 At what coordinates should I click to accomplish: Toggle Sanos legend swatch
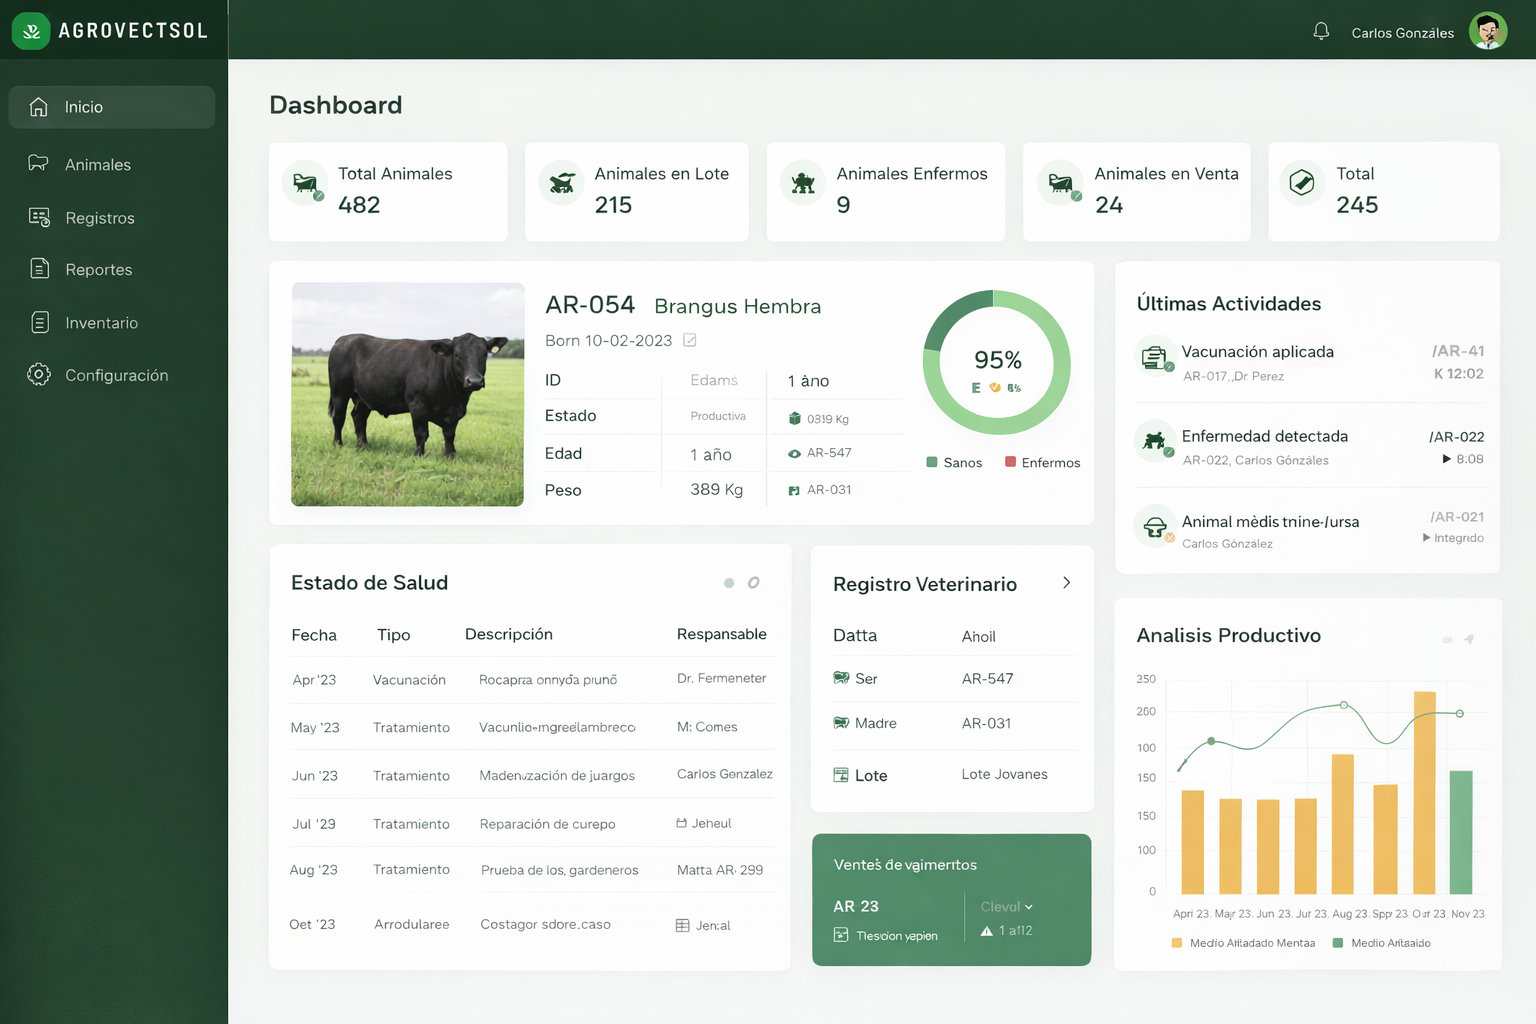tap(932, 462)
